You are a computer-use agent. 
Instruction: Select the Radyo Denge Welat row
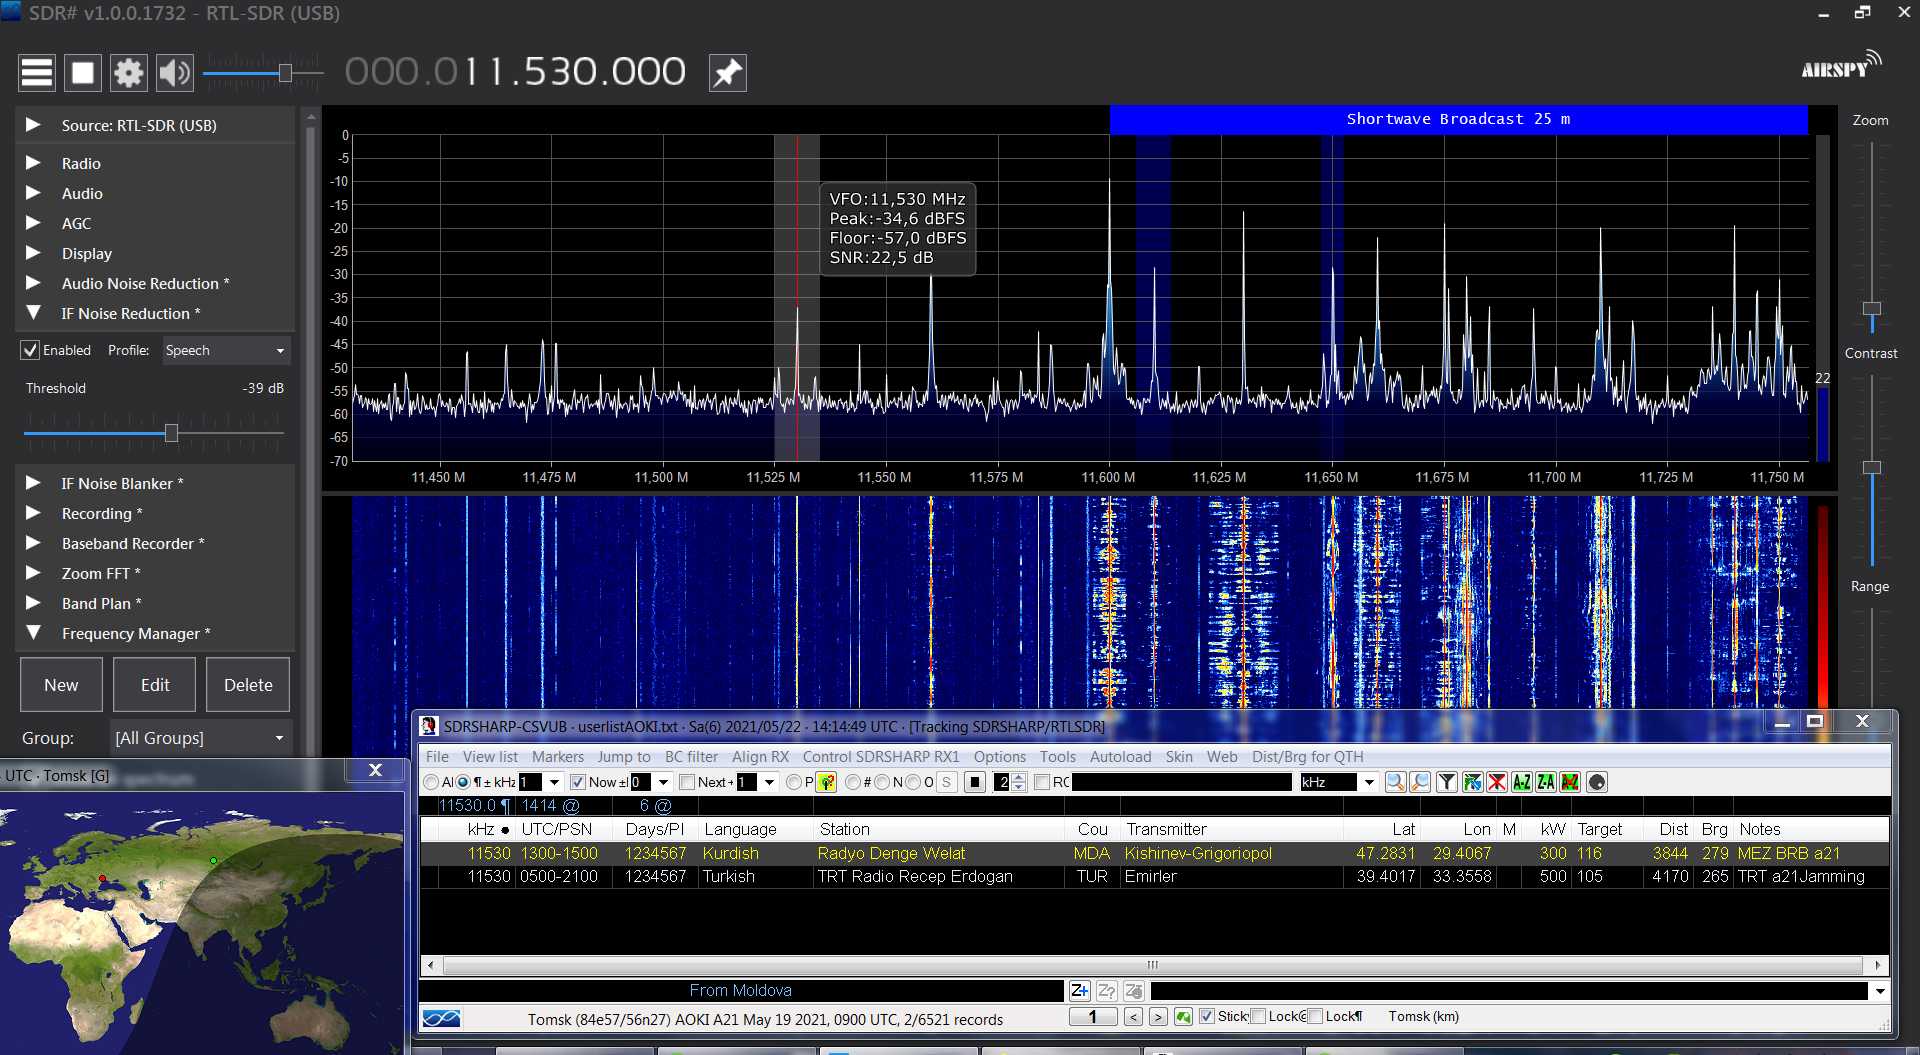(1154, 853)
